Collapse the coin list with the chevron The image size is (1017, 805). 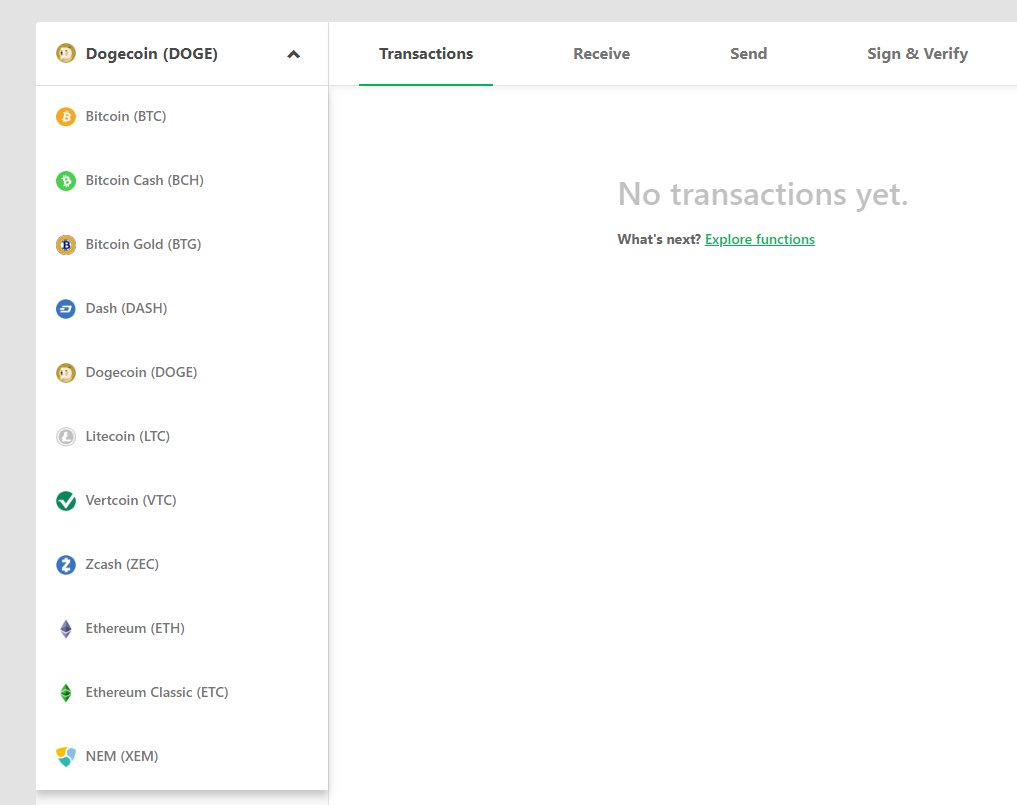click(293, 54)
